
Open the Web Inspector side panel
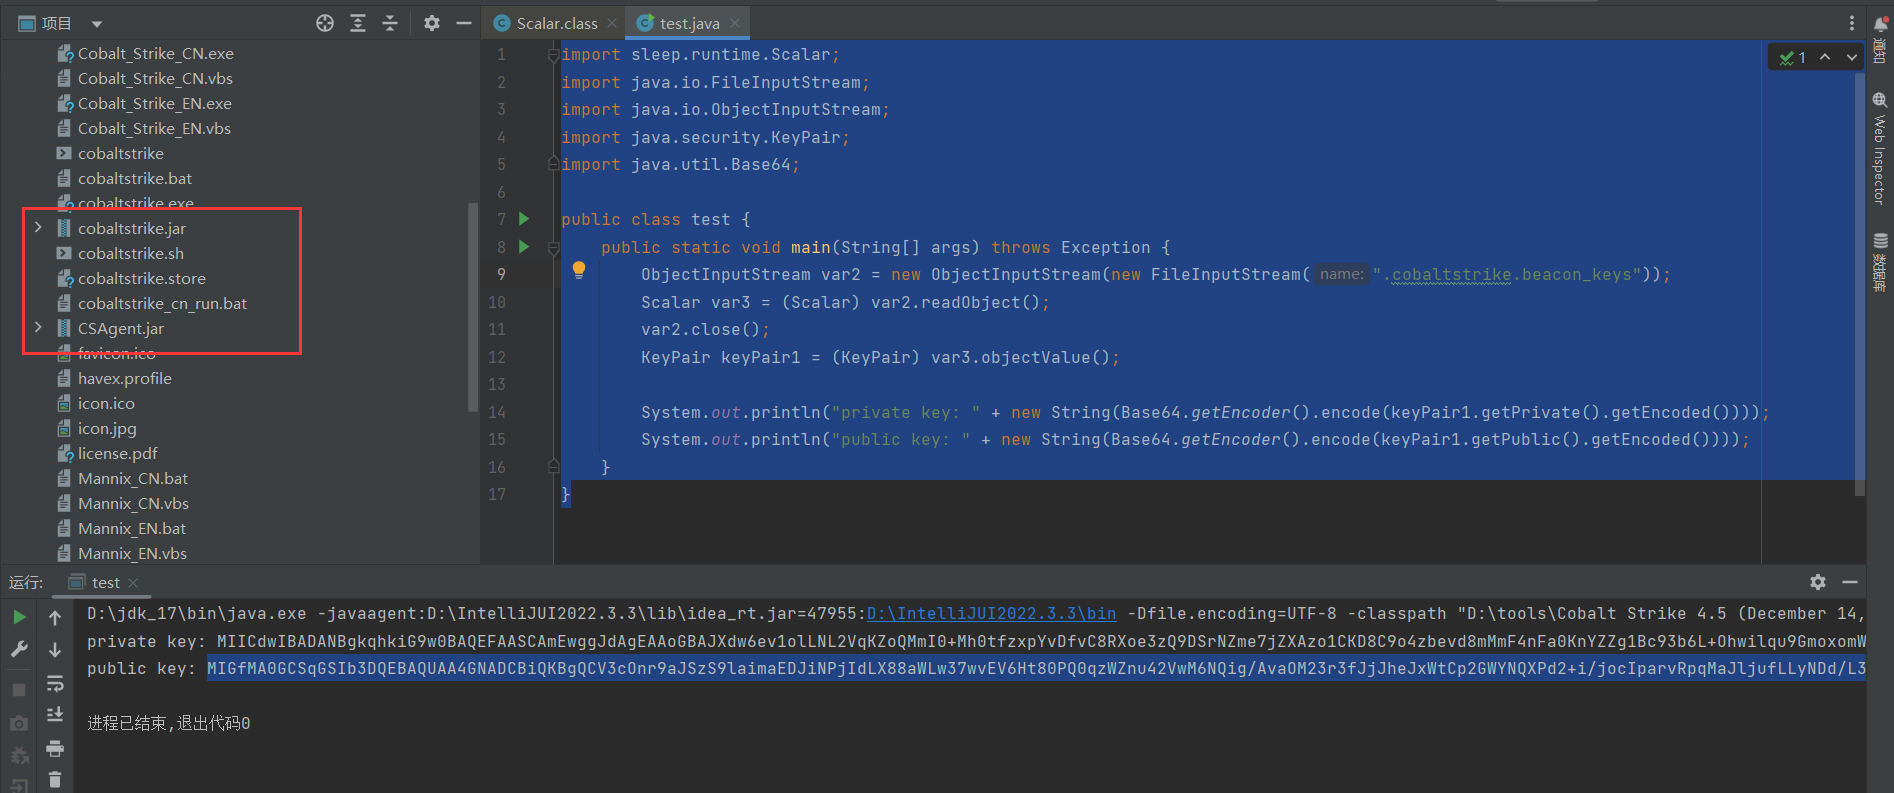(1880, 150)
